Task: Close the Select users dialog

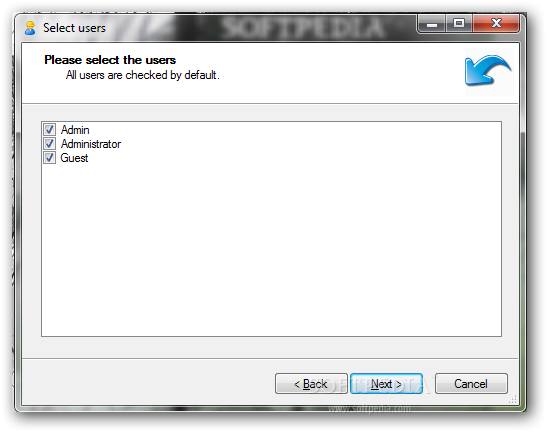Action: [x=496, y=24]
